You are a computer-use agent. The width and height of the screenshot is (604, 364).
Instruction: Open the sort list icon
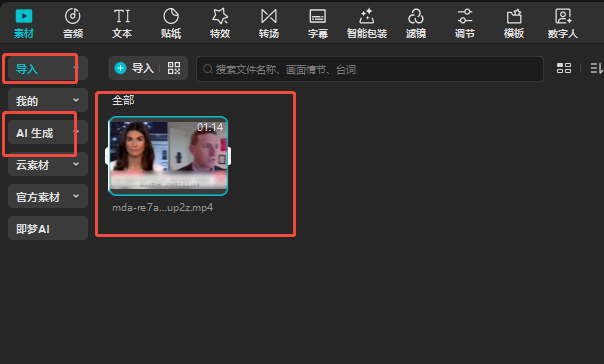point(596,68)
